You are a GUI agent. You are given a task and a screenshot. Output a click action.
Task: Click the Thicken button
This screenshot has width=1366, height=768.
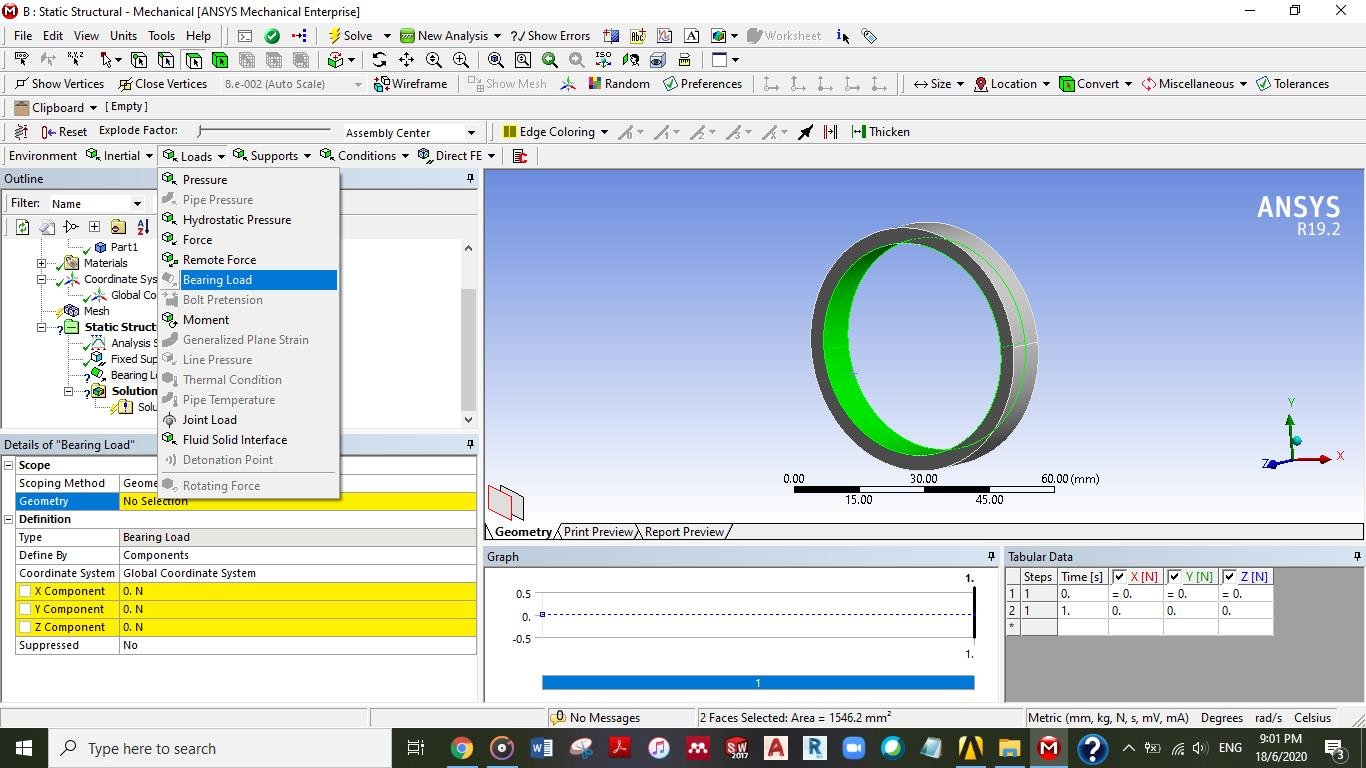coord(880,132)
